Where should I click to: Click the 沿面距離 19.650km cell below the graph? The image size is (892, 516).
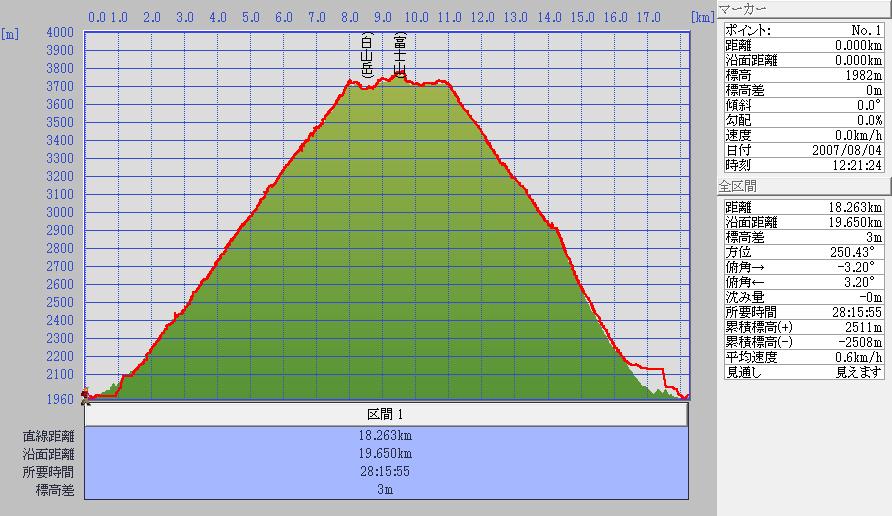pyautogui.click(x=386, y=454)
